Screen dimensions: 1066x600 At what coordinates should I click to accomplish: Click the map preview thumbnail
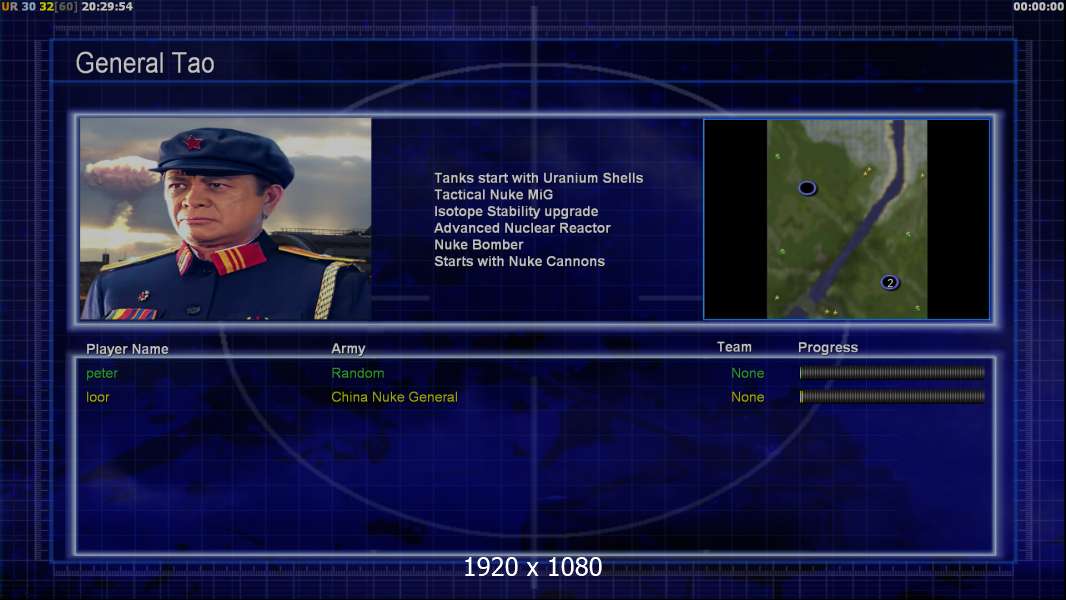(846, 219)
